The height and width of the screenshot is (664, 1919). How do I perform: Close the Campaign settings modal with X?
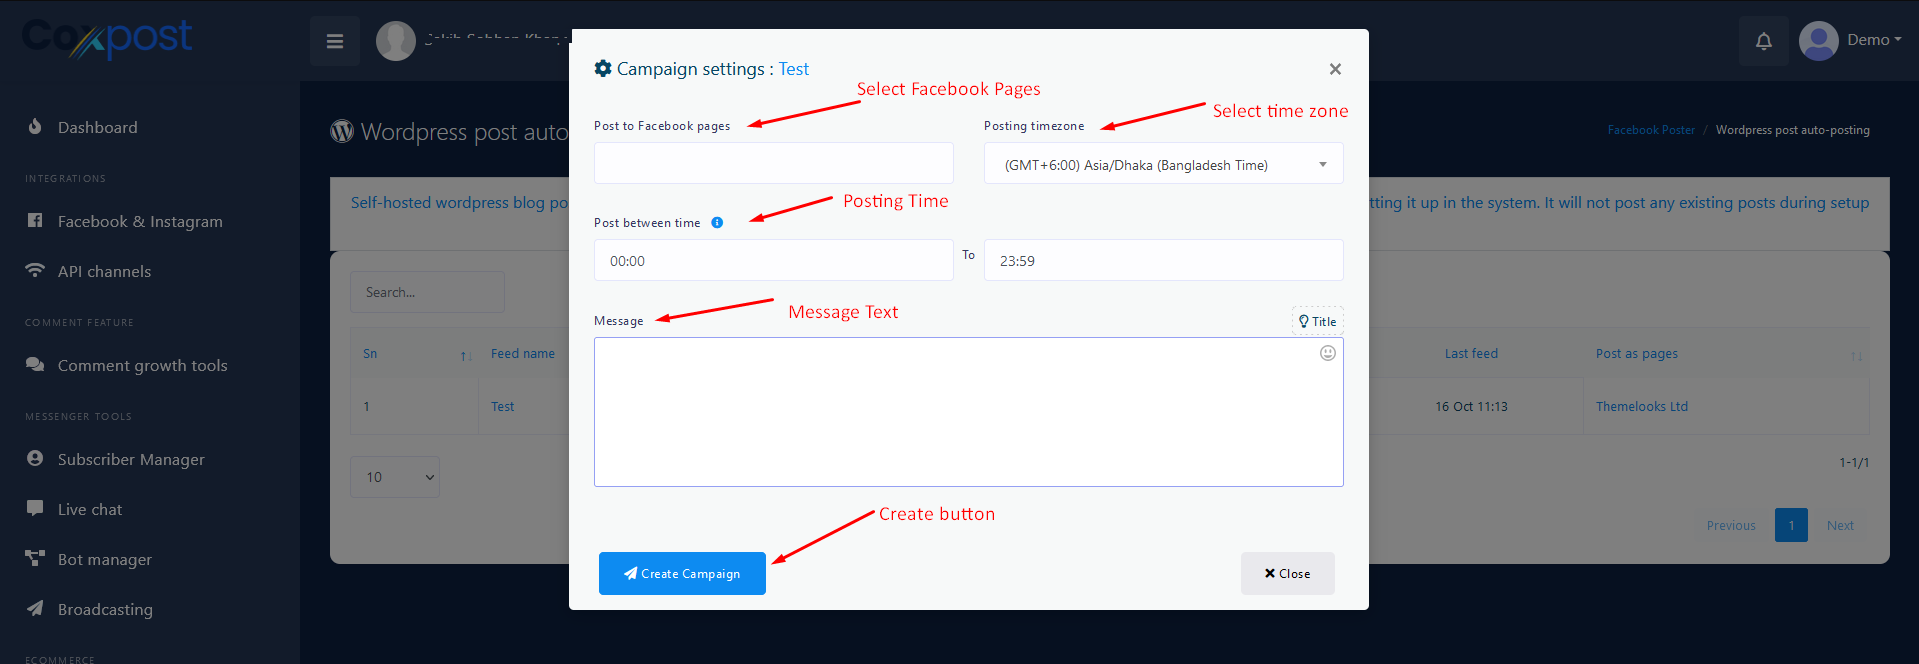click(1334, 69)
